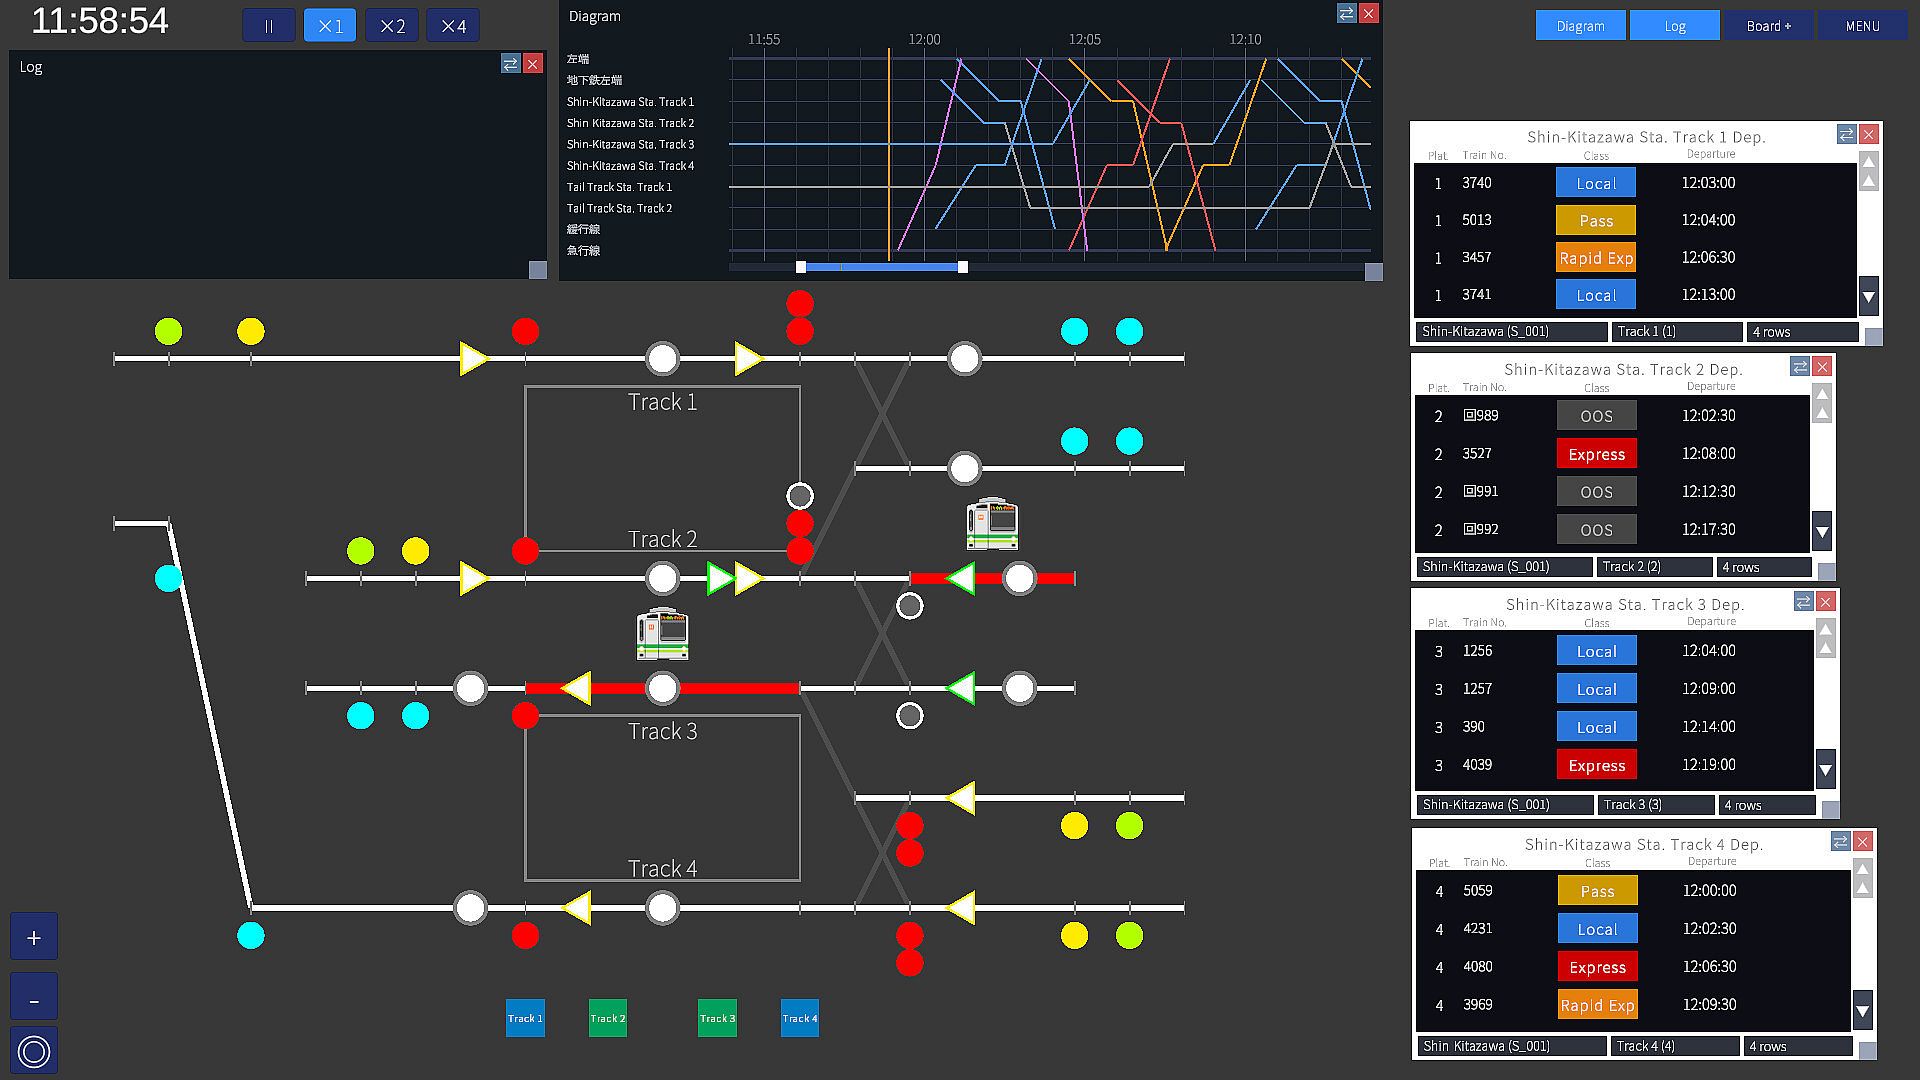Click the green left-arrow signal on Track 2

[x=960, y=578]
